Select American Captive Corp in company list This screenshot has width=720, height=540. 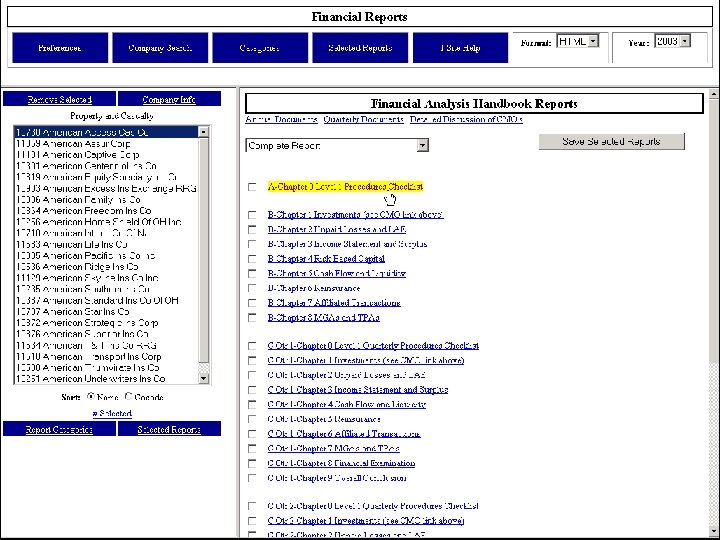[107, 155]
